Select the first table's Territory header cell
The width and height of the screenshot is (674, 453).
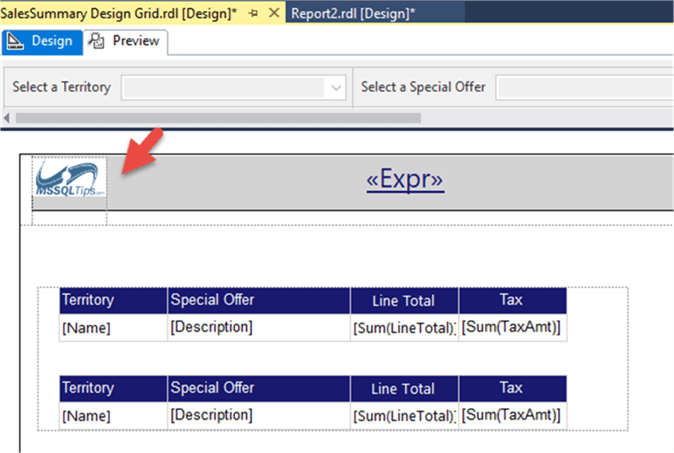[x=113, y=300]
